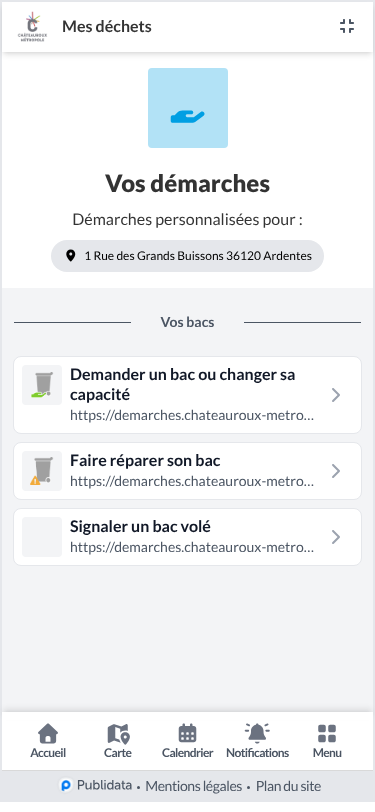Open the Notifications bell tab
The image size is (375, 812).
point(257,741)
